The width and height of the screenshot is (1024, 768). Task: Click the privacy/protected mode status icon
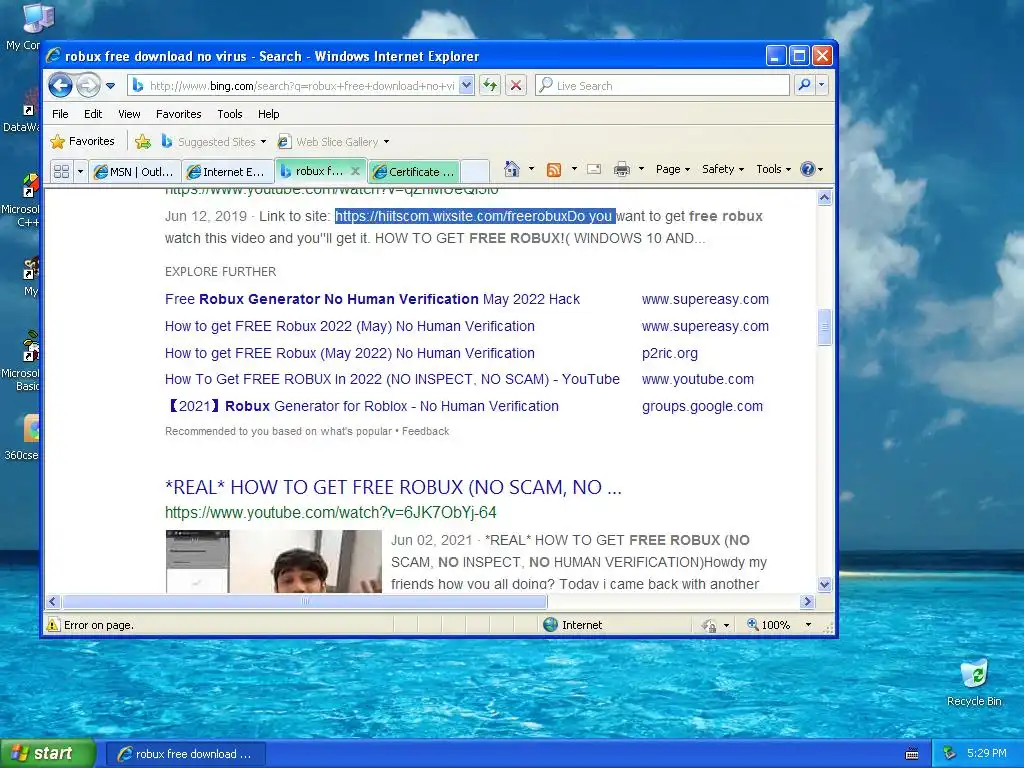709,626
